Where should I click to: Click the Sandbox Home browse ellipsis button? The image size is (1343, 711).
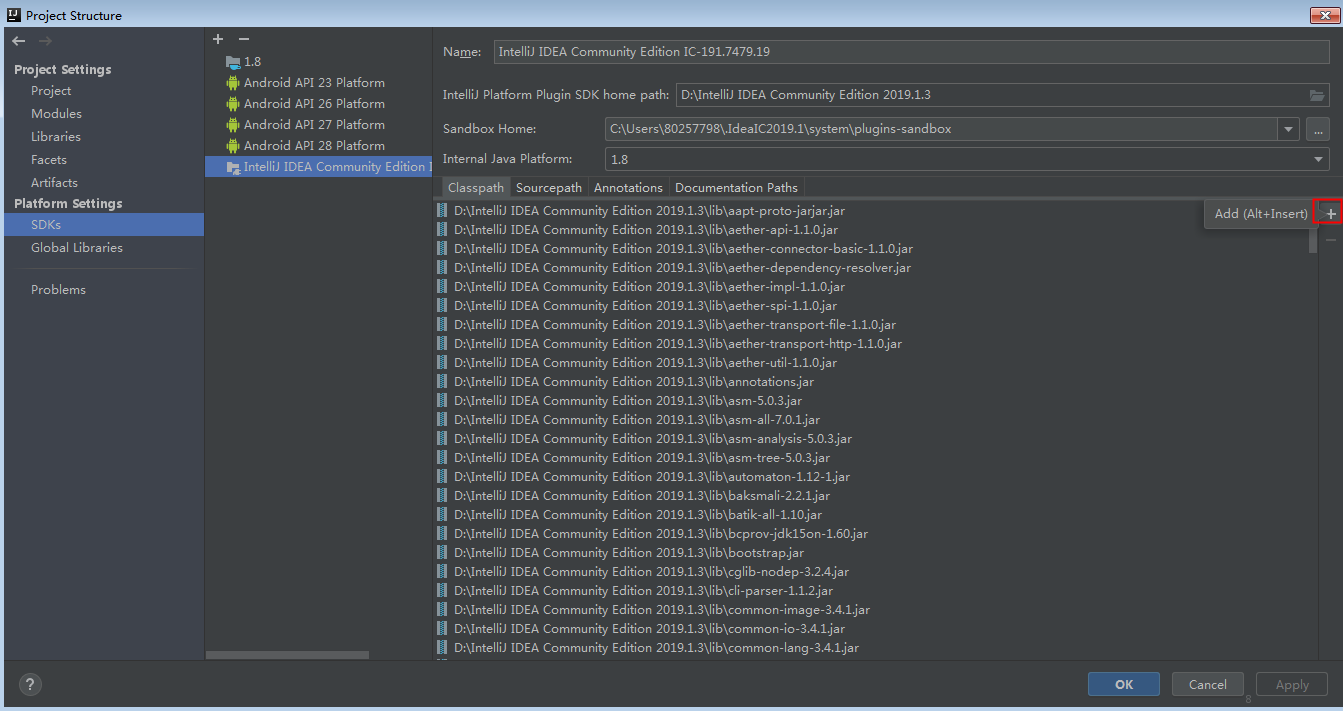[1317, 129]
